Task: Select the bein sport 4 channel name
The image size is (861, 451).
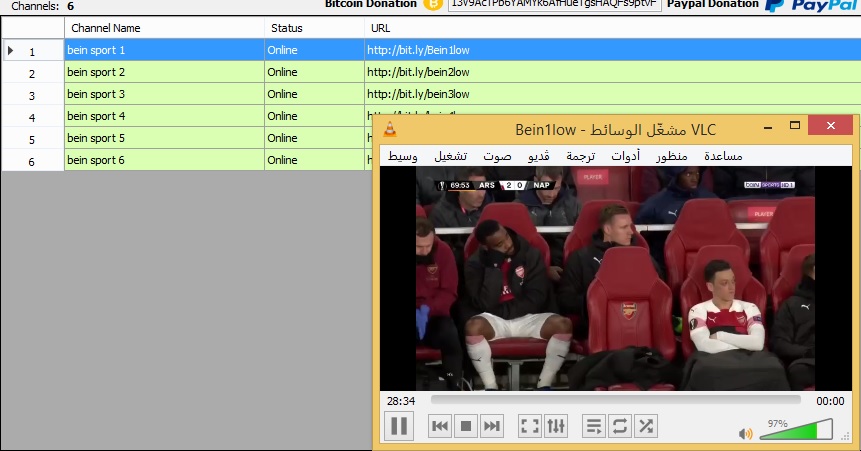Action: pyautogui.click(x=96, y=116)
